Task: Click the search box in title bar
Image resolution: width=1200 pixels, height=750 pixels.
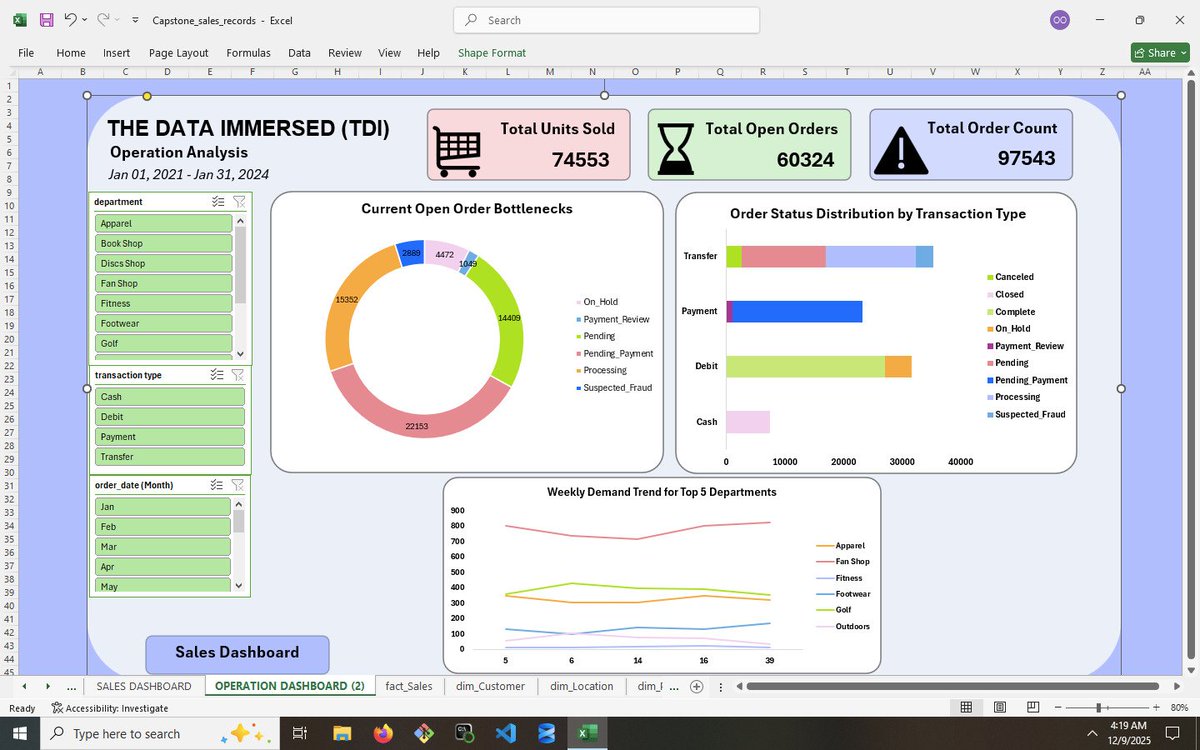Action: 606,20
